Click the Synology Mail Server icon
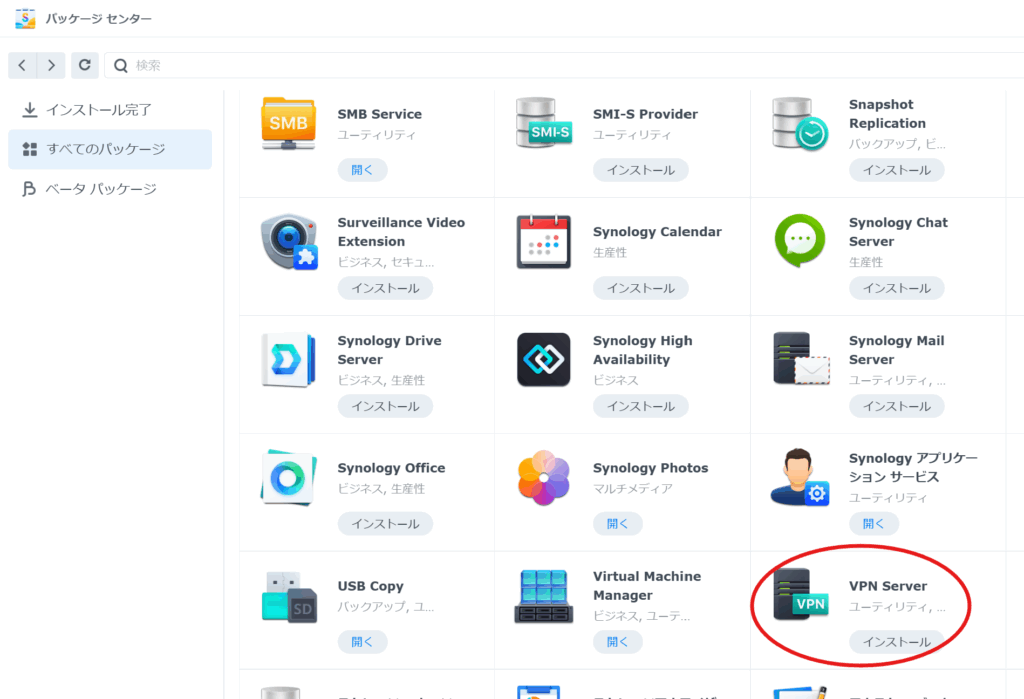Image resolution: width=1024 pixels, height=699 pixels. 801,359
